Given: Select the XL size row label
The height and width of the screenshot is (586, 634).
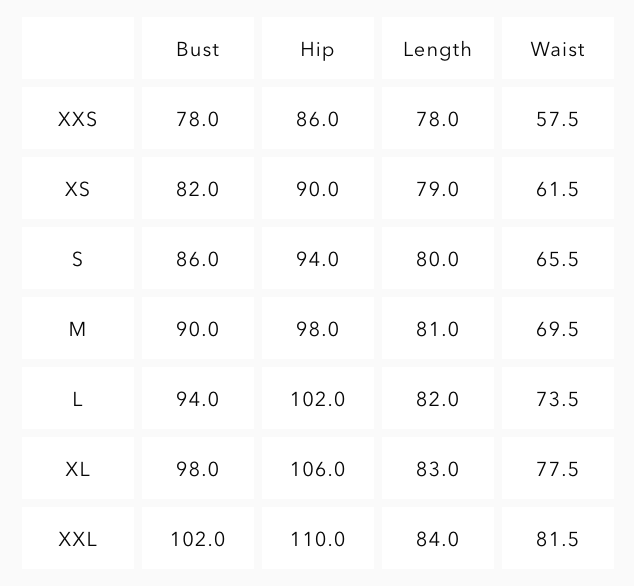Looking at the screenshot, I should coord(78,469).
